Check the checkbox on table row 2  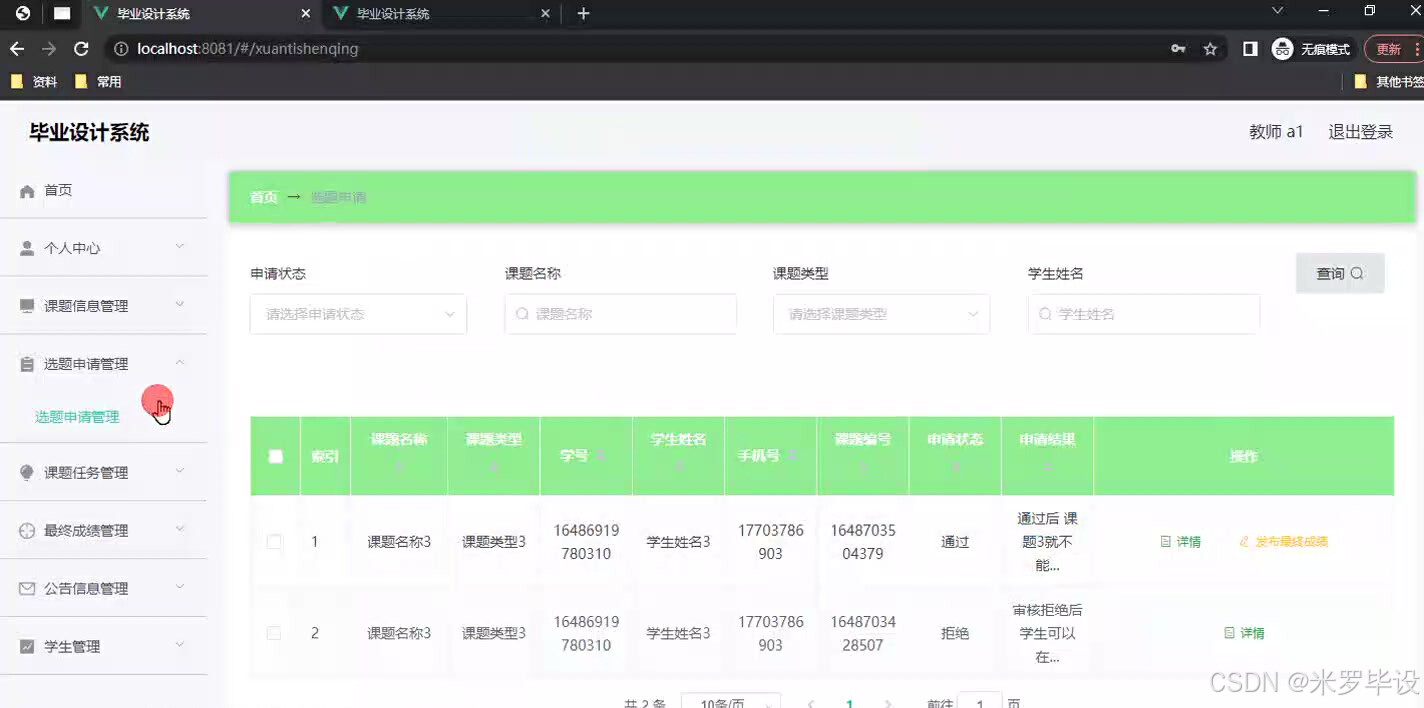274,632
